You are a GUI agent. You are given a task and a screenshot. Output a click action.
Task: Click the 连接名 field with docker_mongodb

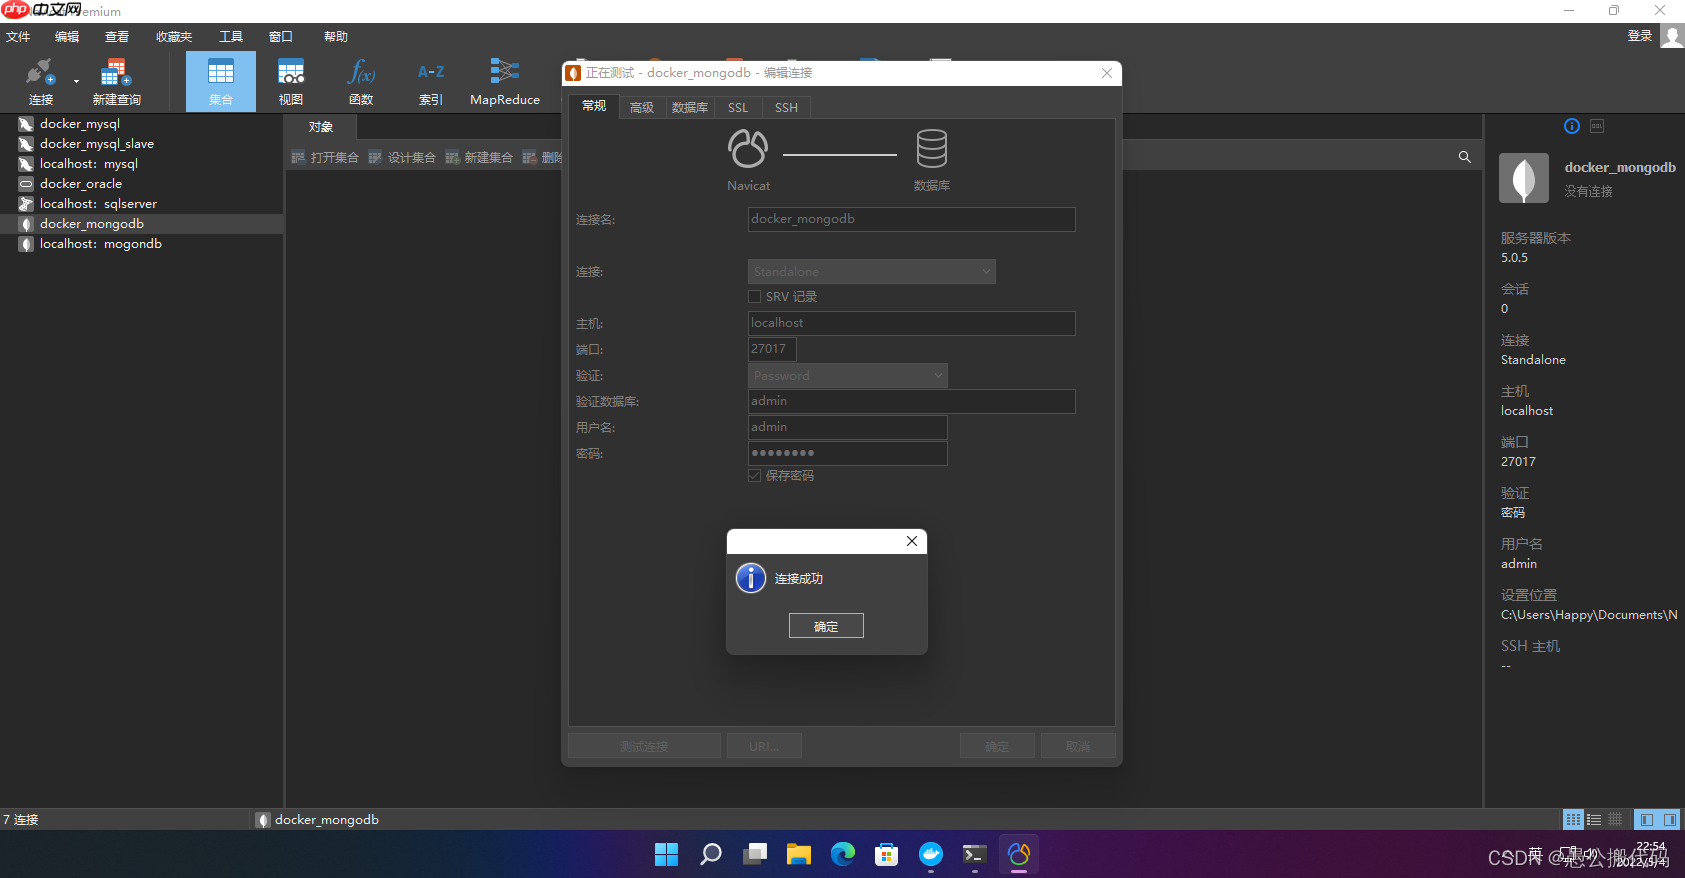click(x=912, y=219)
